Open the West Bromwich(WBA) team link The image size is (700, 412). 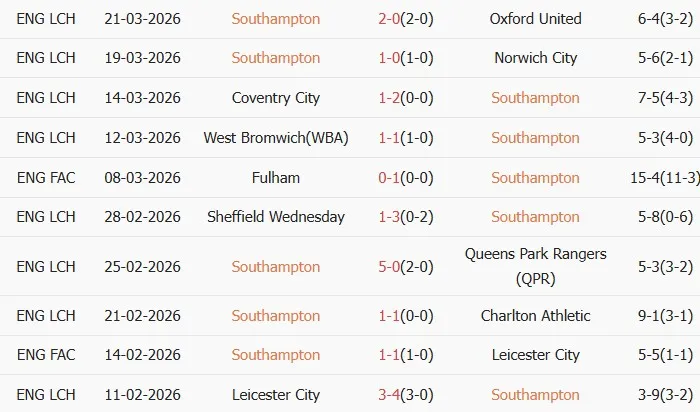[x=275, y=138]
